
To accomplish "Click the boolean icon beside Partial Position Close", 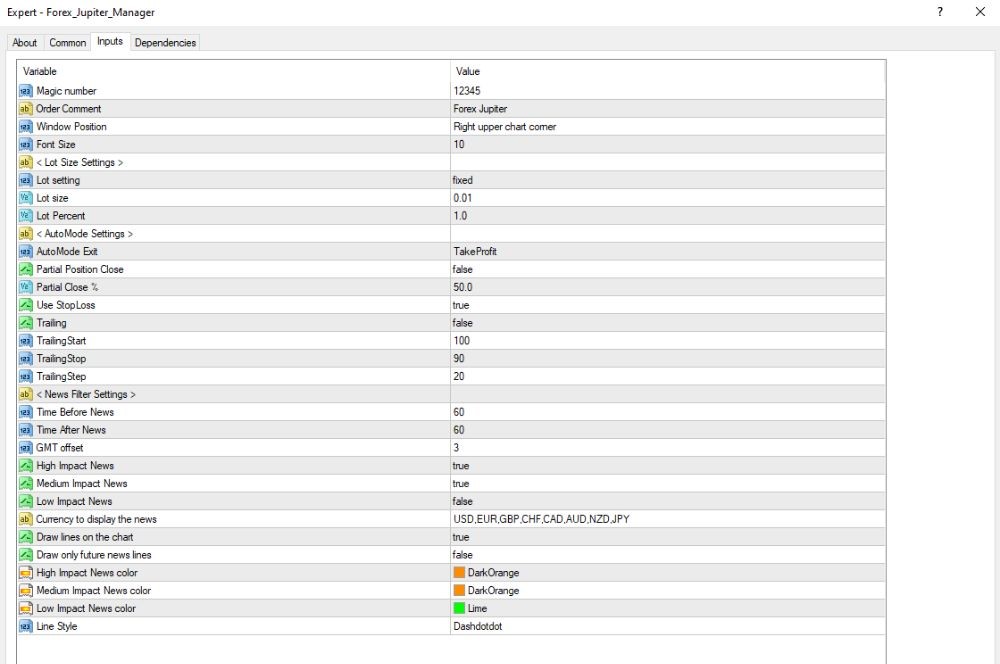I will click(x=26, y=270).
